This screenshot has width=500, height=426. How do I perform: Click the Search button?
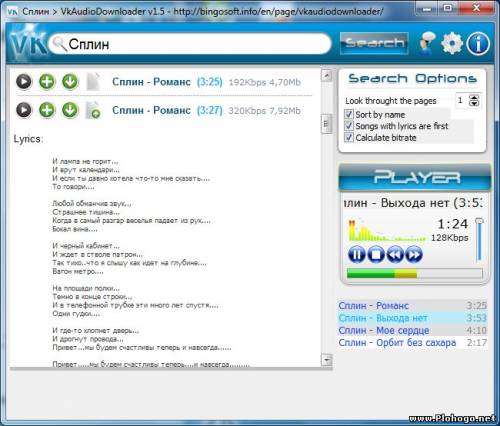tap(374, 43)
